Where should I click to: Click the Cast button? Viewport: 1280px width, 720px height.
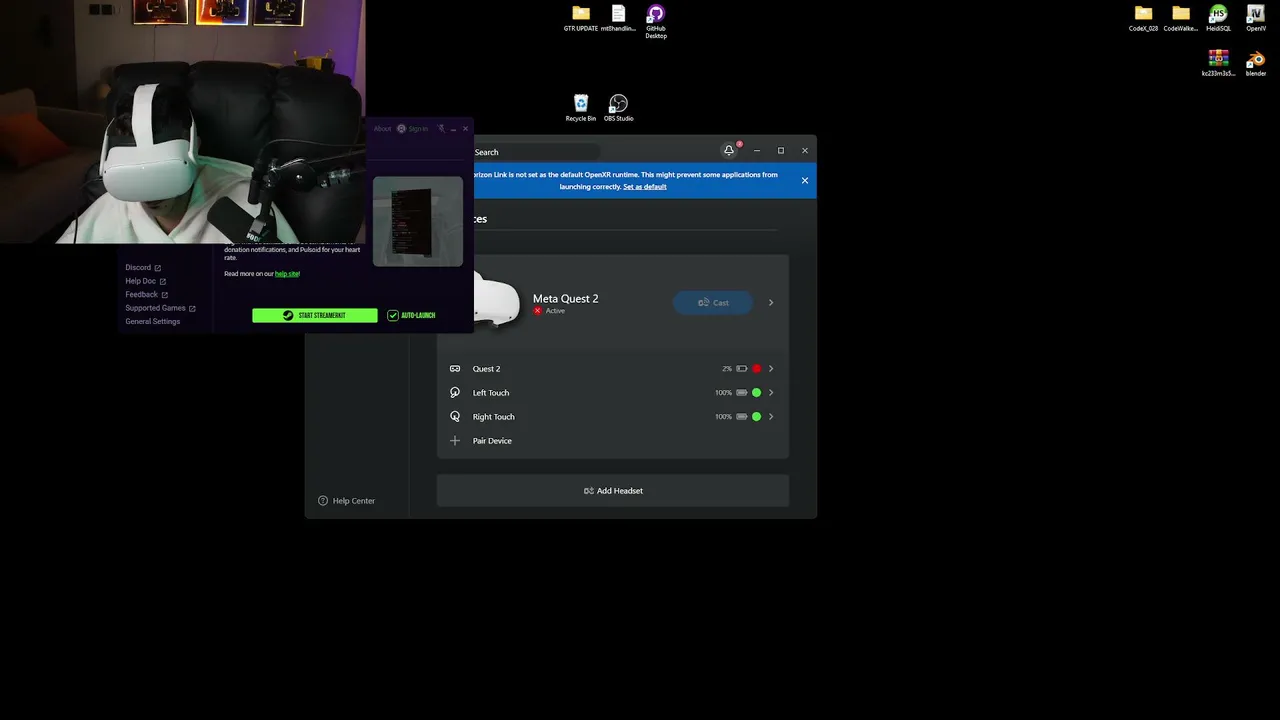tap(713, 303)
